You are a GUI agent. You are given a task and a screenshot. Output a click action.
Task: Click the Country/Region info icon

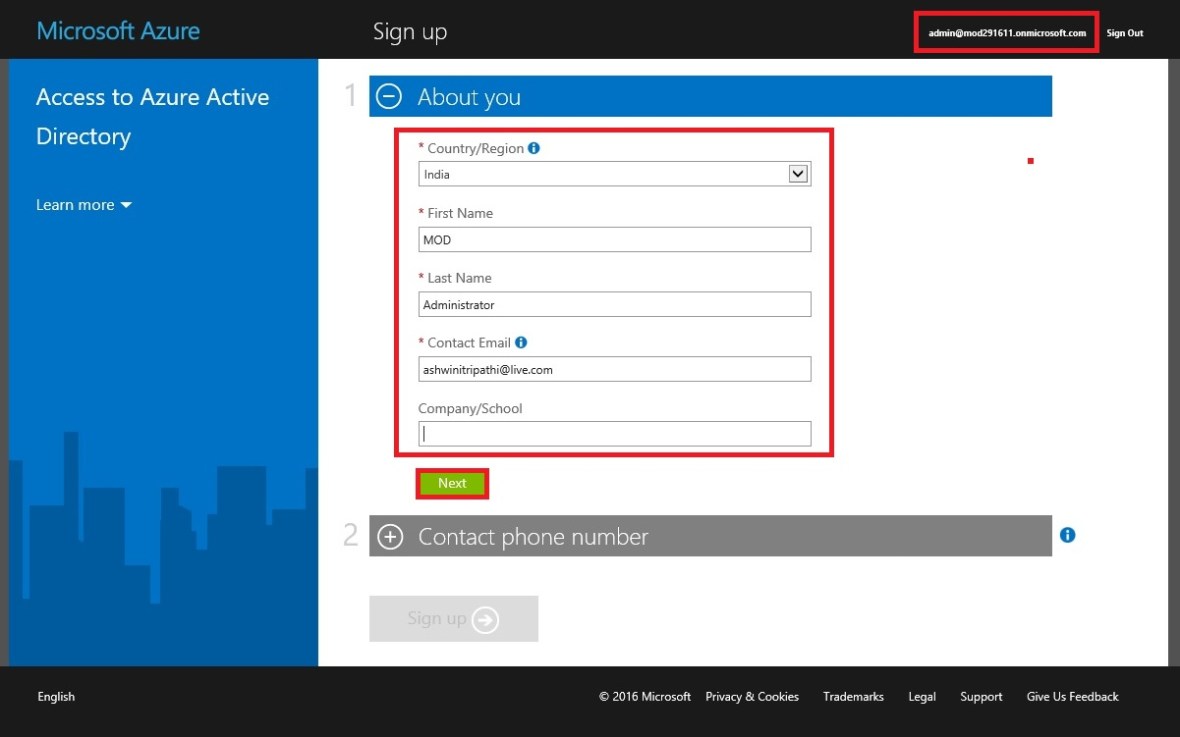(534, 148)
